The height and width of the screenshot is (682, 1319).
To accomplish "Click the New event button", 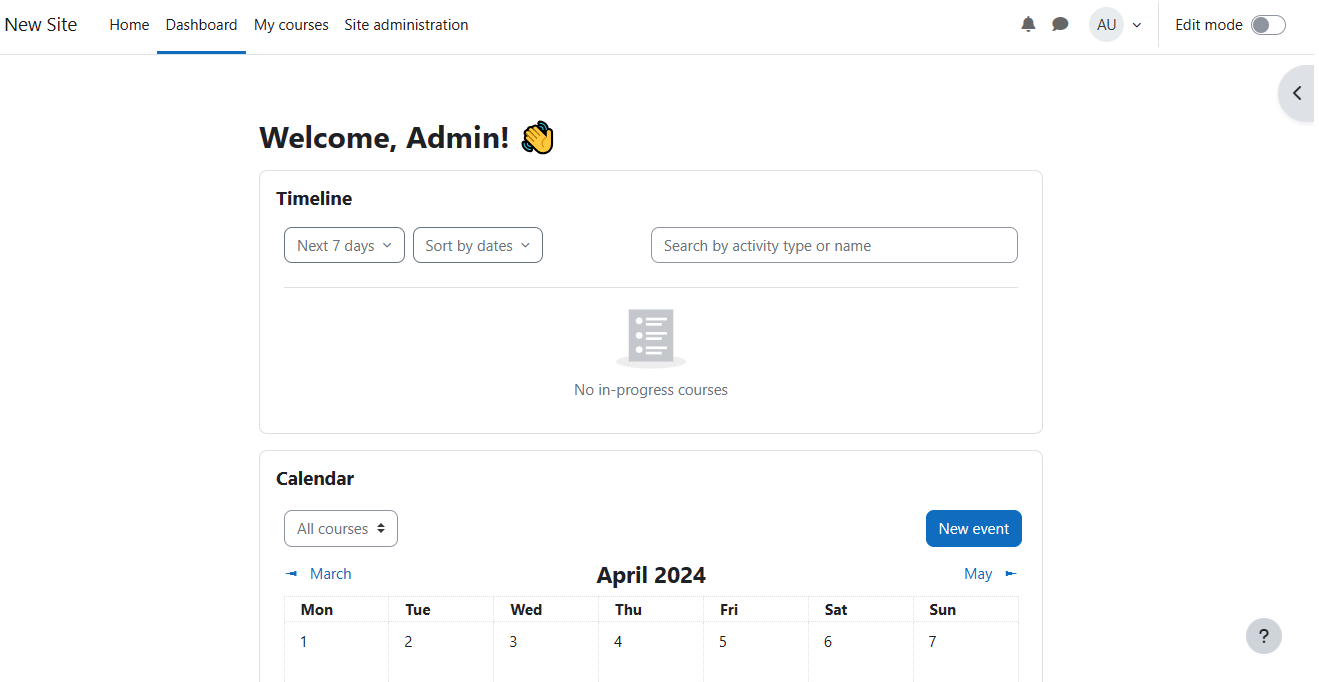I will tap(973, 529).
